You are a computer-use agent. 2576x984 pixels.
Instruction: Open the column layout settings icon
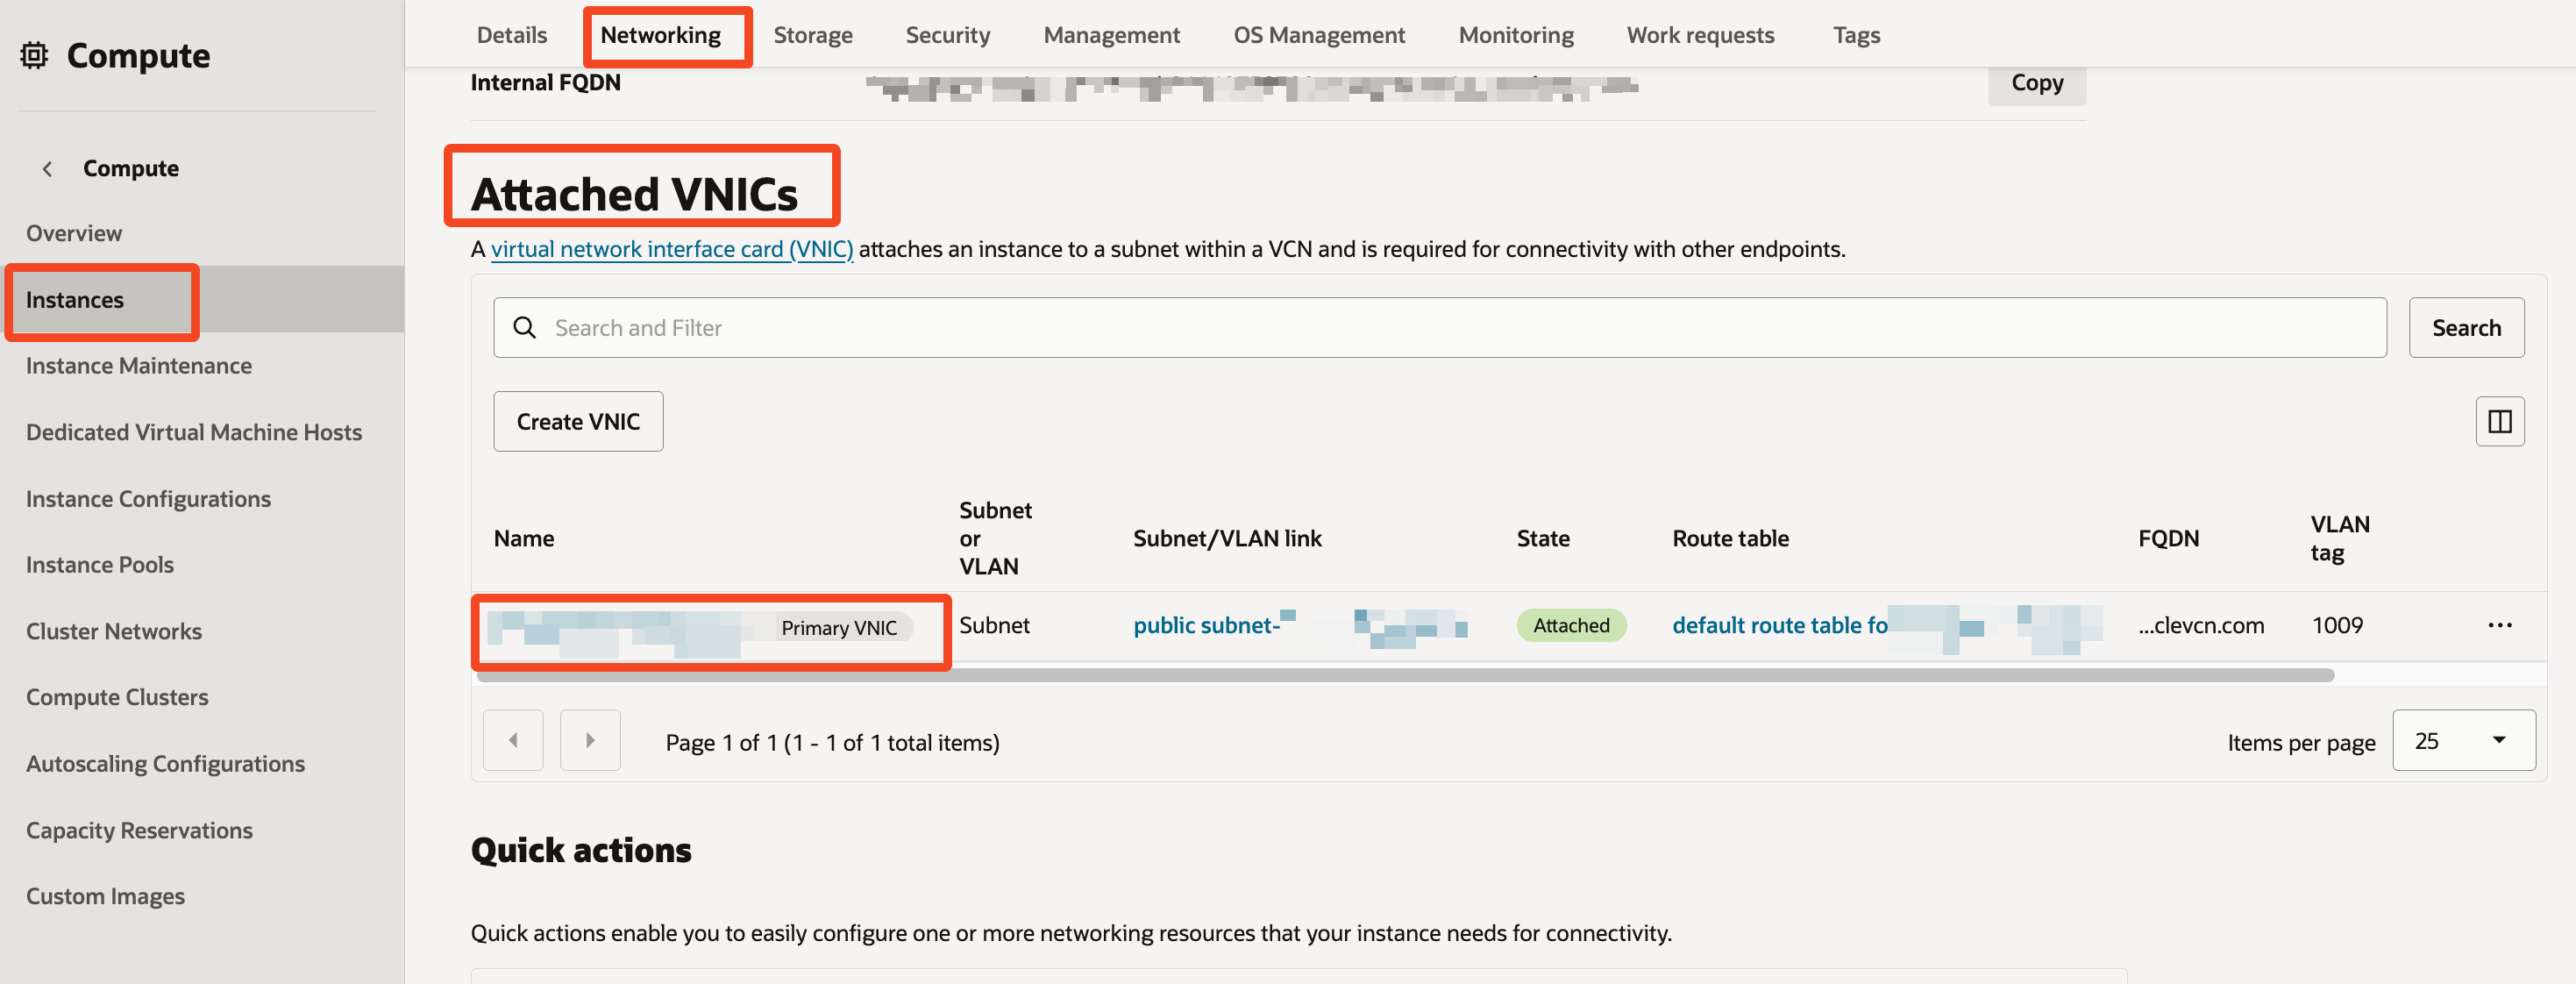click(x=2499, y=422)
